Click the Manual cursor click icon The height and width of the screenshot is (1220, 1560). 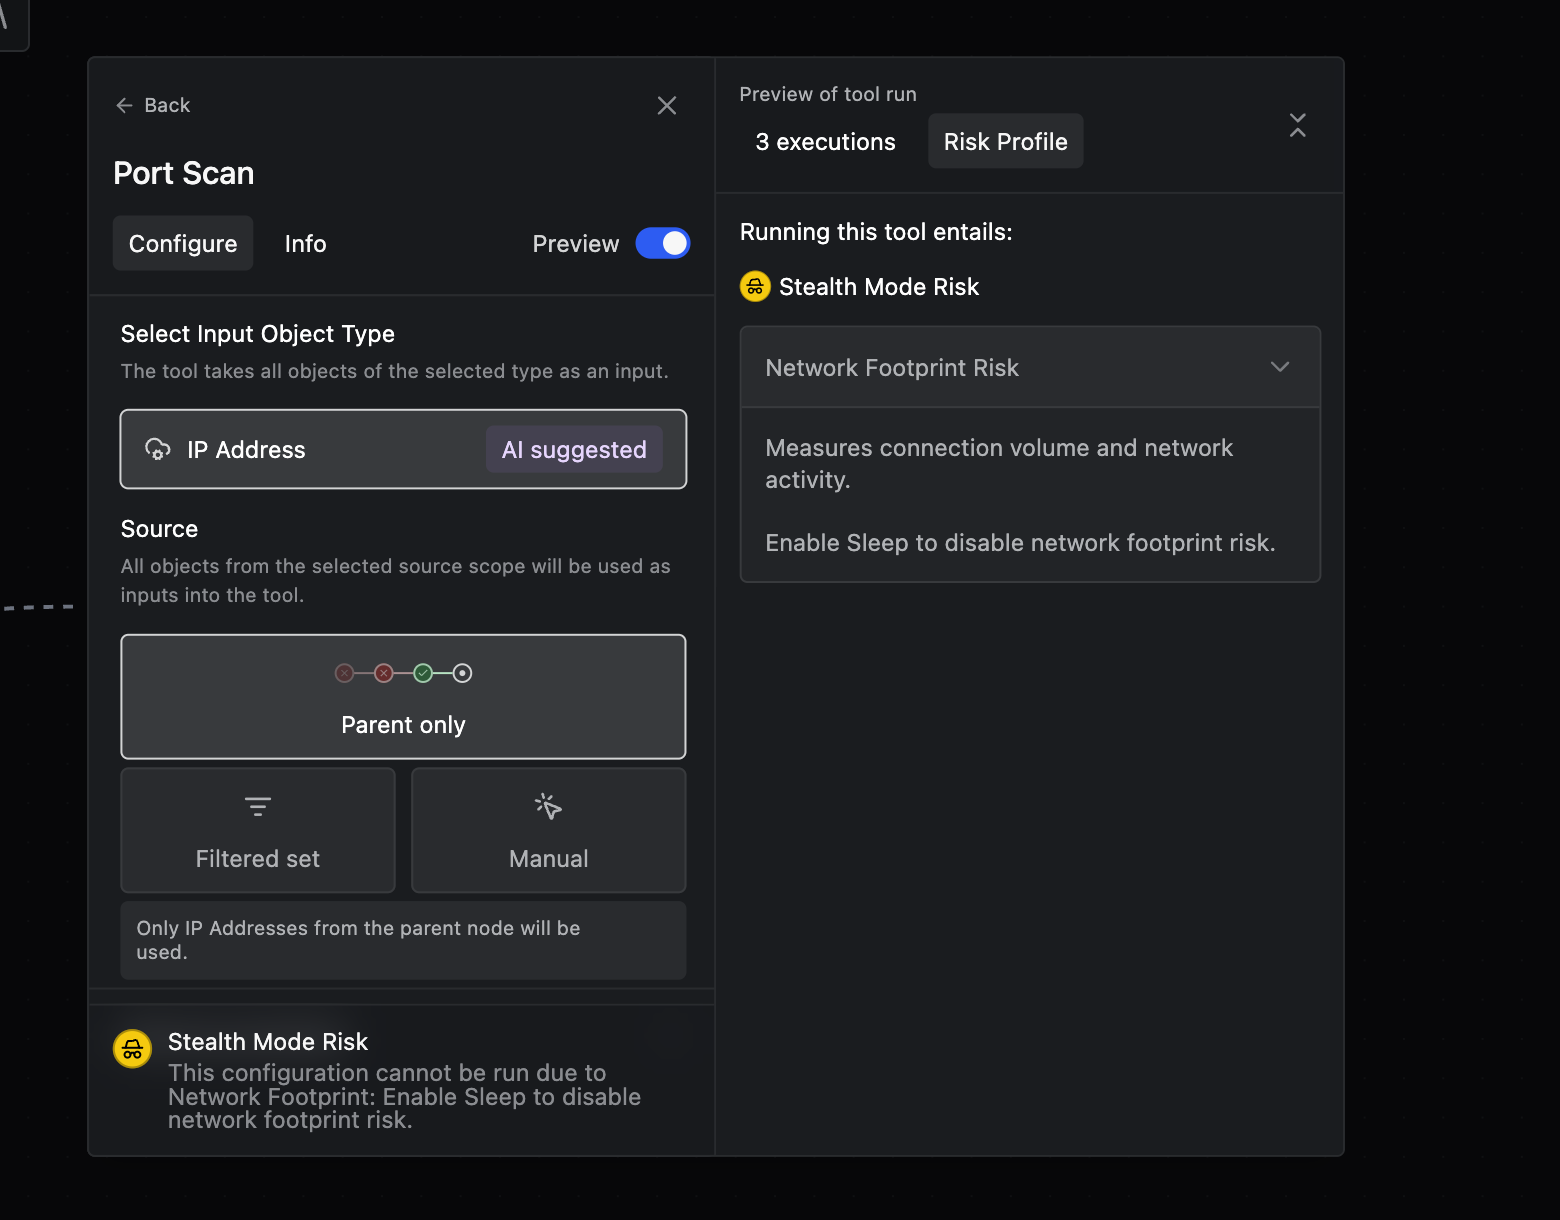tap(548, 806)
